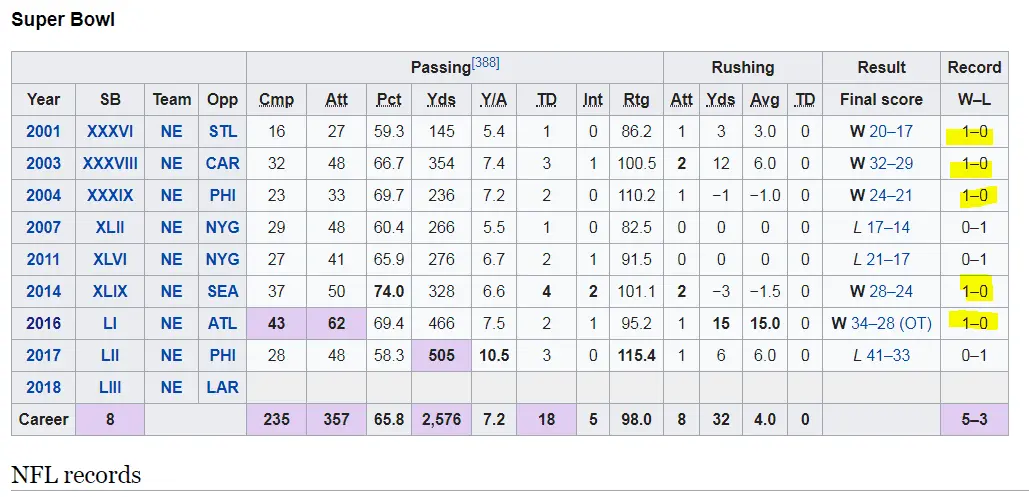Open the 41–33 final score link

(x=890, y=355)
